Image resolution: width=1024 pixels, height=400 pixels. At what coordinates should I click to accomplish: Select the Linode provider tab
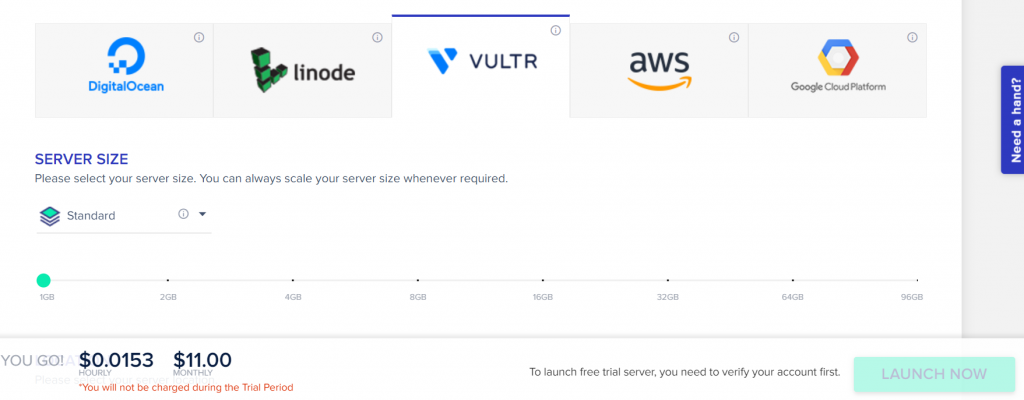pyautogui.click(x=302, y=71)
